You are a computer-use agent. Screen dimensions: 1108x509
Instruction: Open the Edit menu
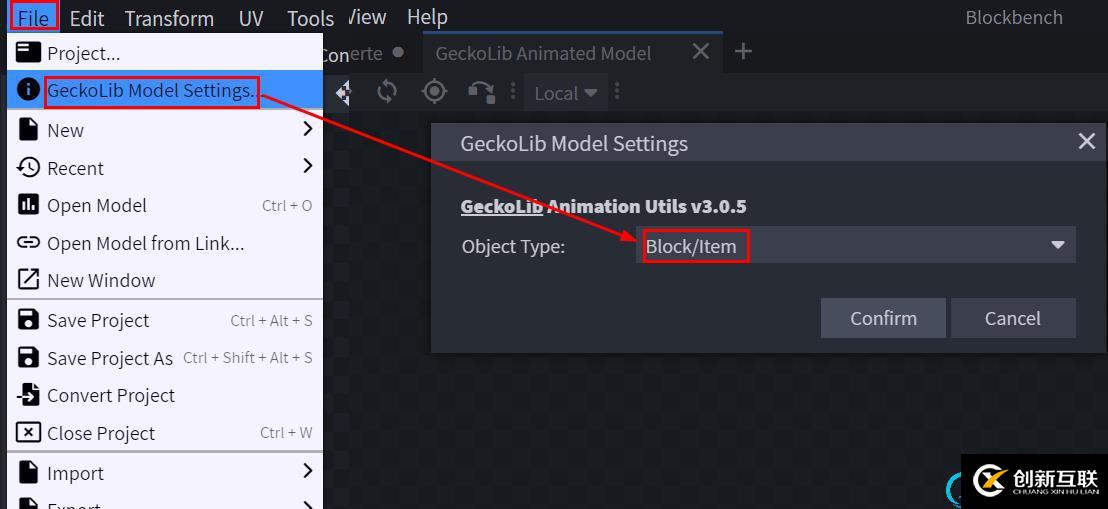(87, 18)
